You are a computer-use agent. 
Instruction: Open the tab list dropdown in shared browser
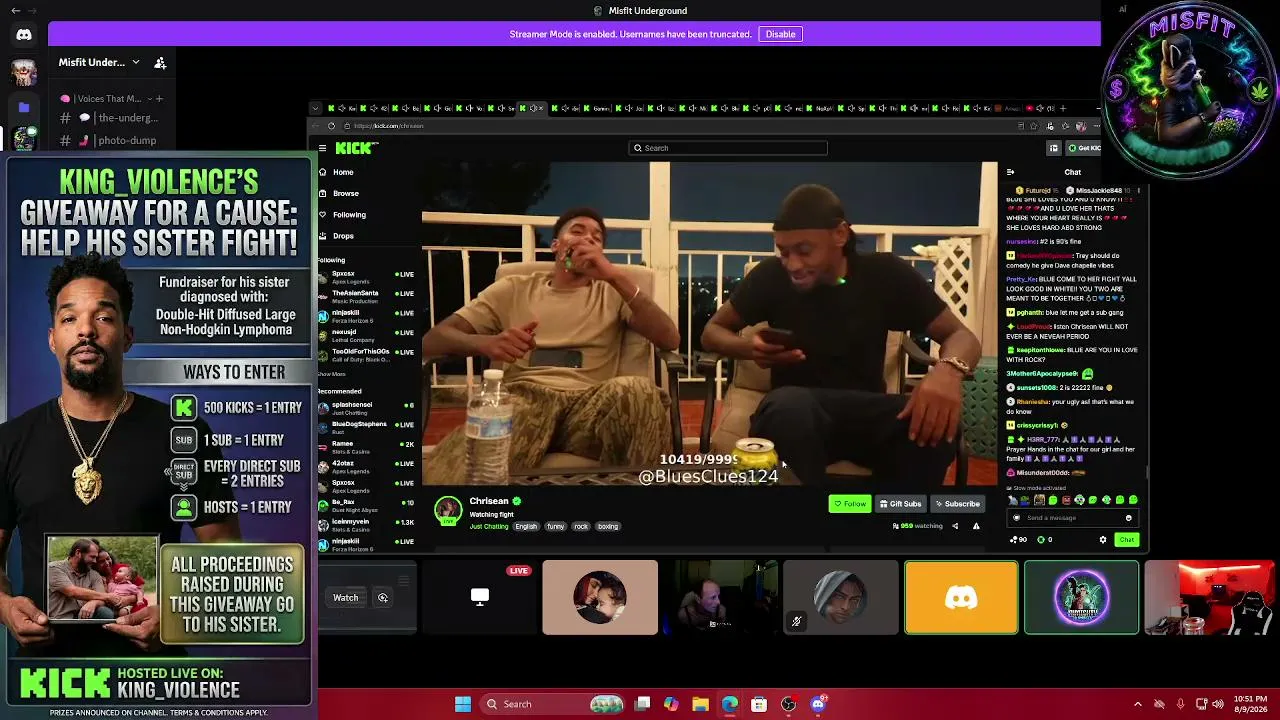tap(315, 108)
